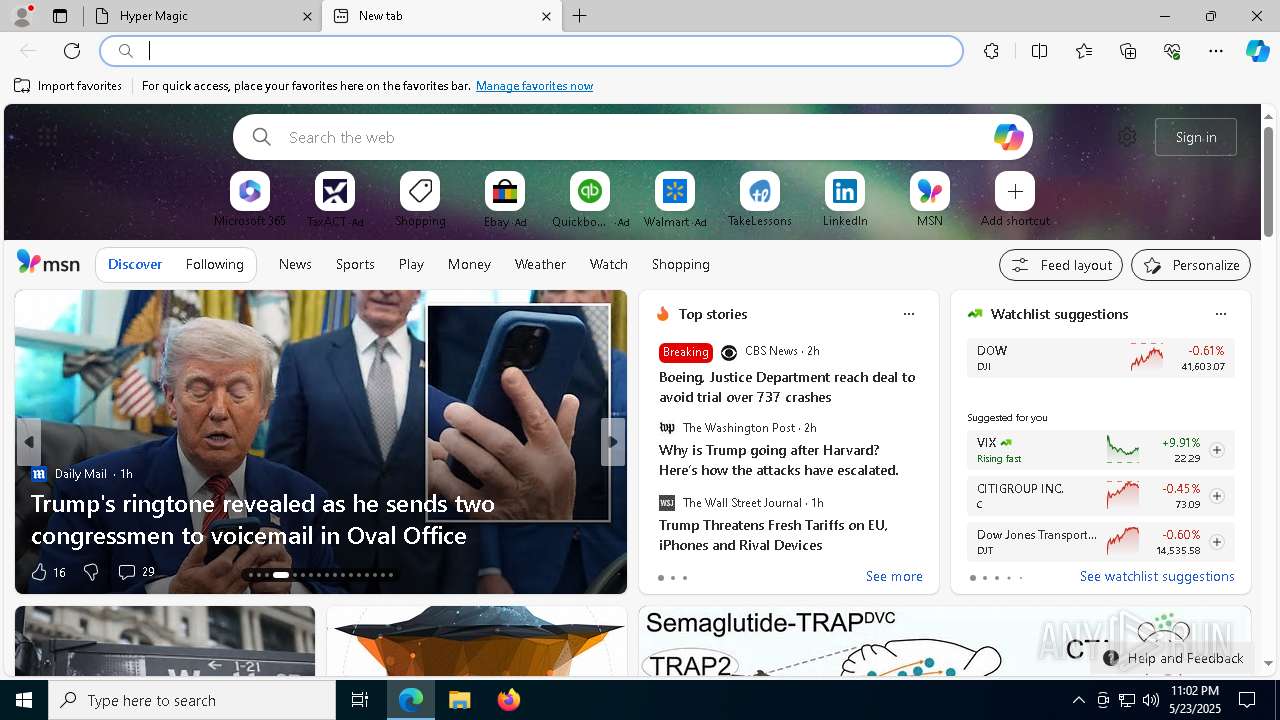This screenshot has height=720, width=1280.
Task: Toggle split screen icon in toolbar
Action: point(1039,51)
